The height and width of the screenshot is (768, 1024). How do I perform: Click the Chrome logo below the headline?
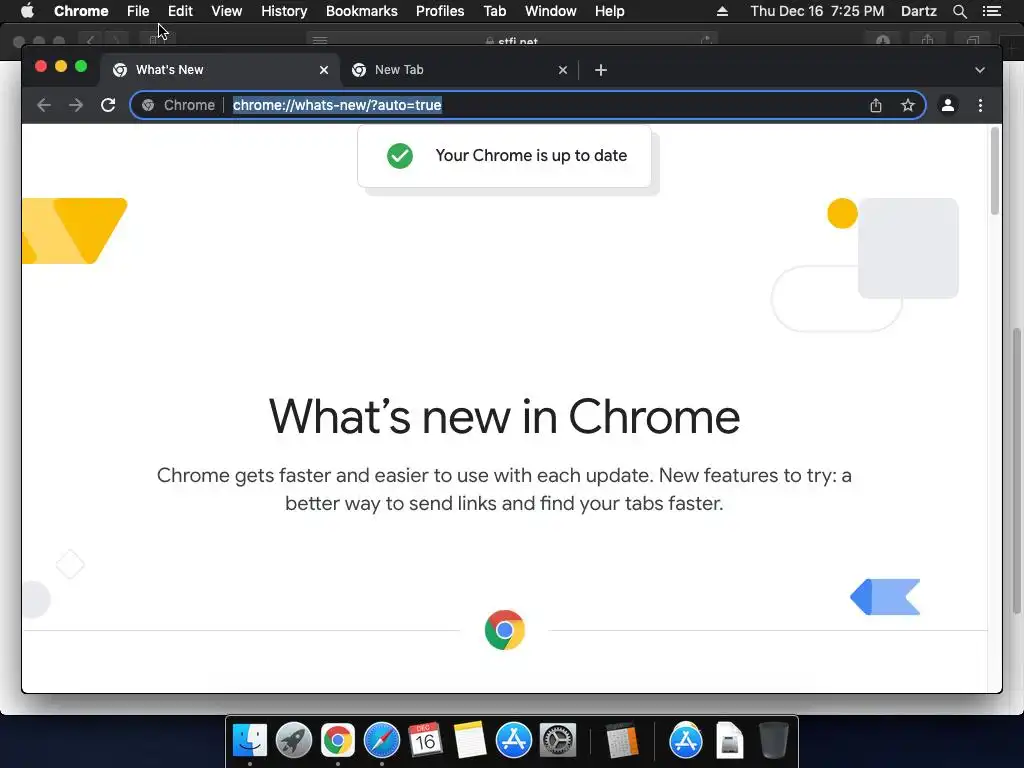pyautogui.click(x=505, y=630)
